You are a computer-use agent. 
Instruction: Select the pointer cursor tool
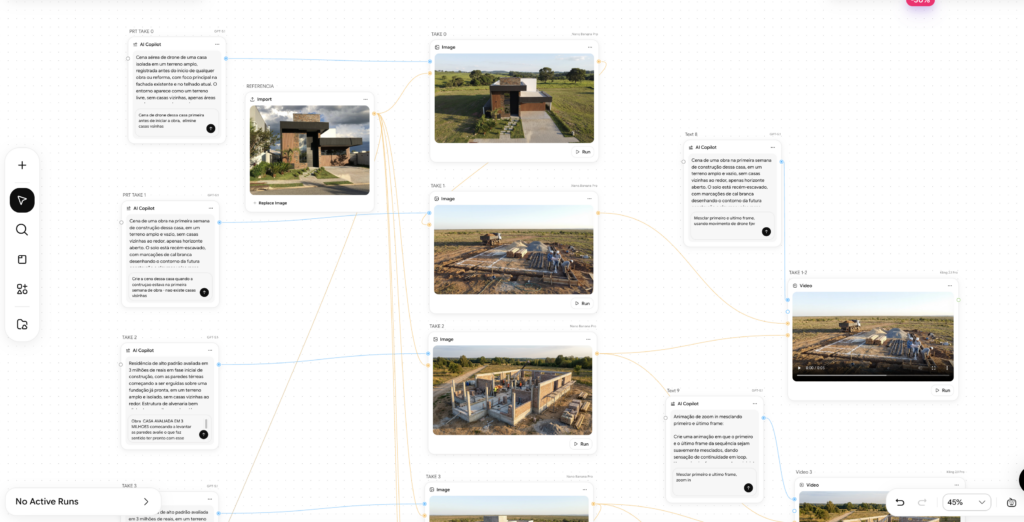pyautogui.click(x=22, y=200)
